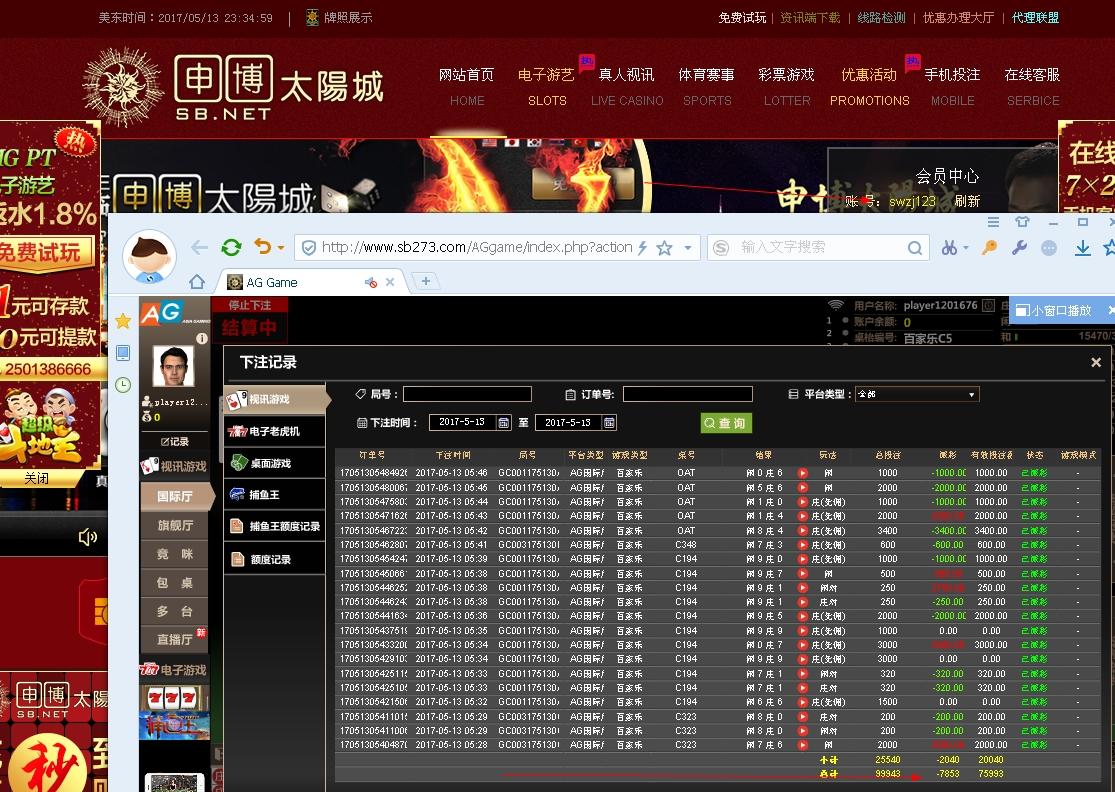Click the orange undo-close-tab arrow
Image resolution: width=1115 pixels, height=792 pixels.
tap(262, 247)
